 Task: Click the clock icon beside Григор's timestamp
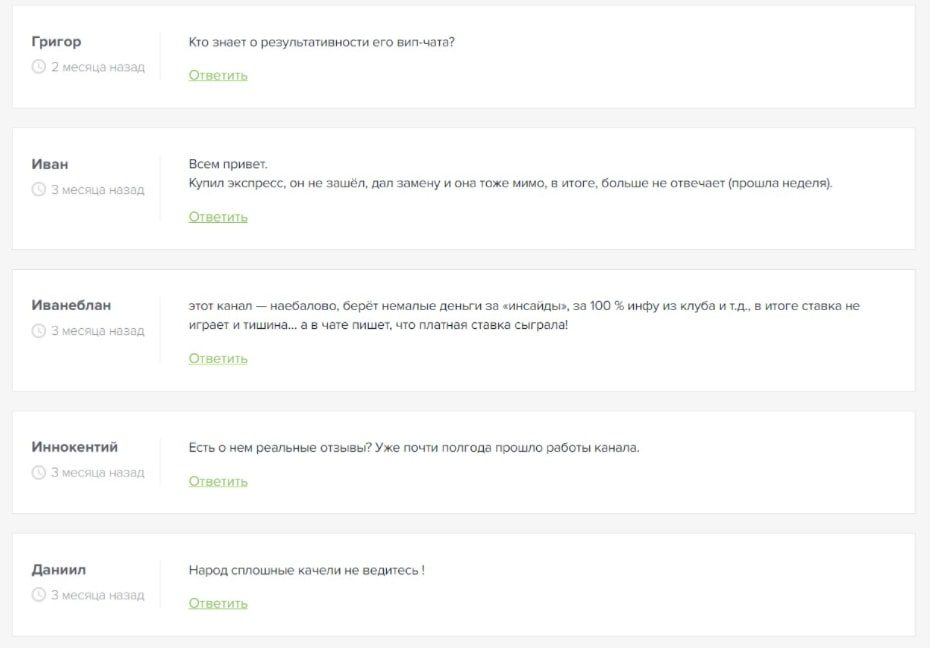click(39, 67)
